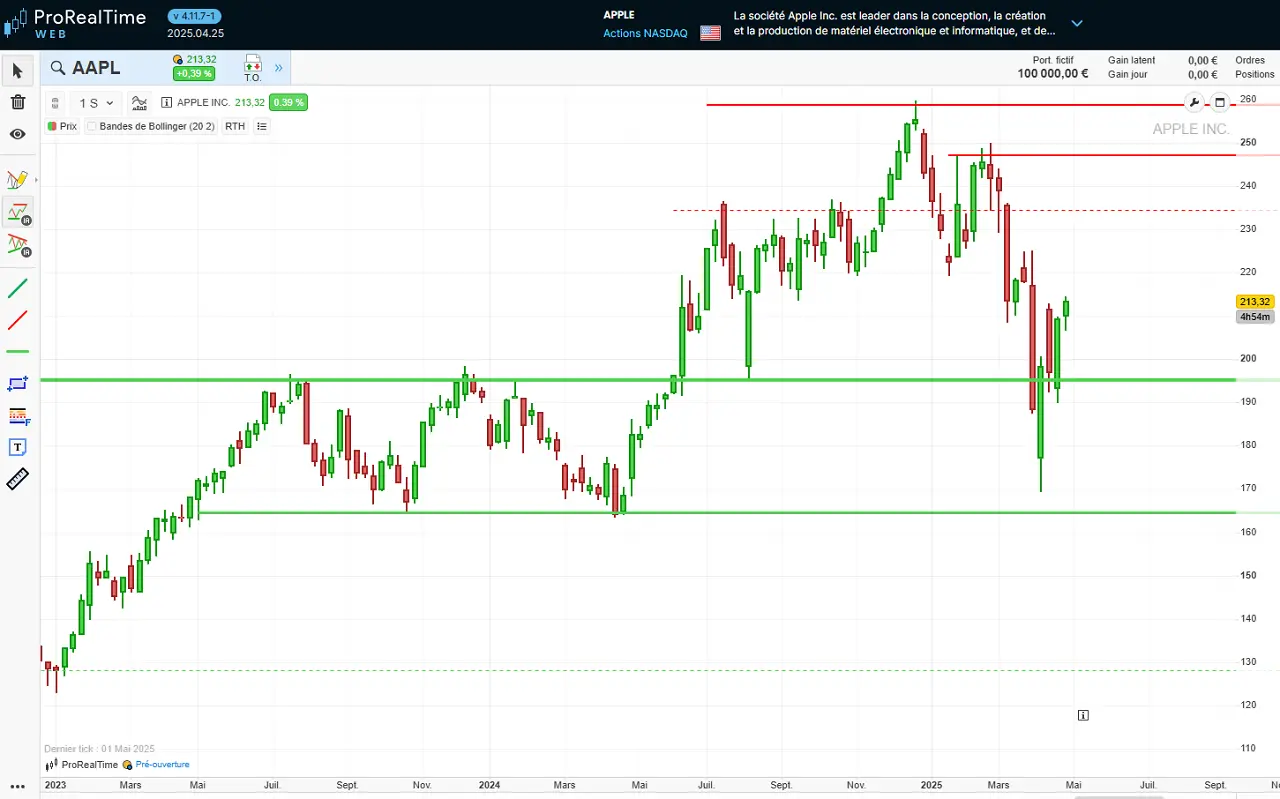Click the v 4.11.7-1 version badge
Viewport: 1280px width, 799px height.
coord(195,16)
